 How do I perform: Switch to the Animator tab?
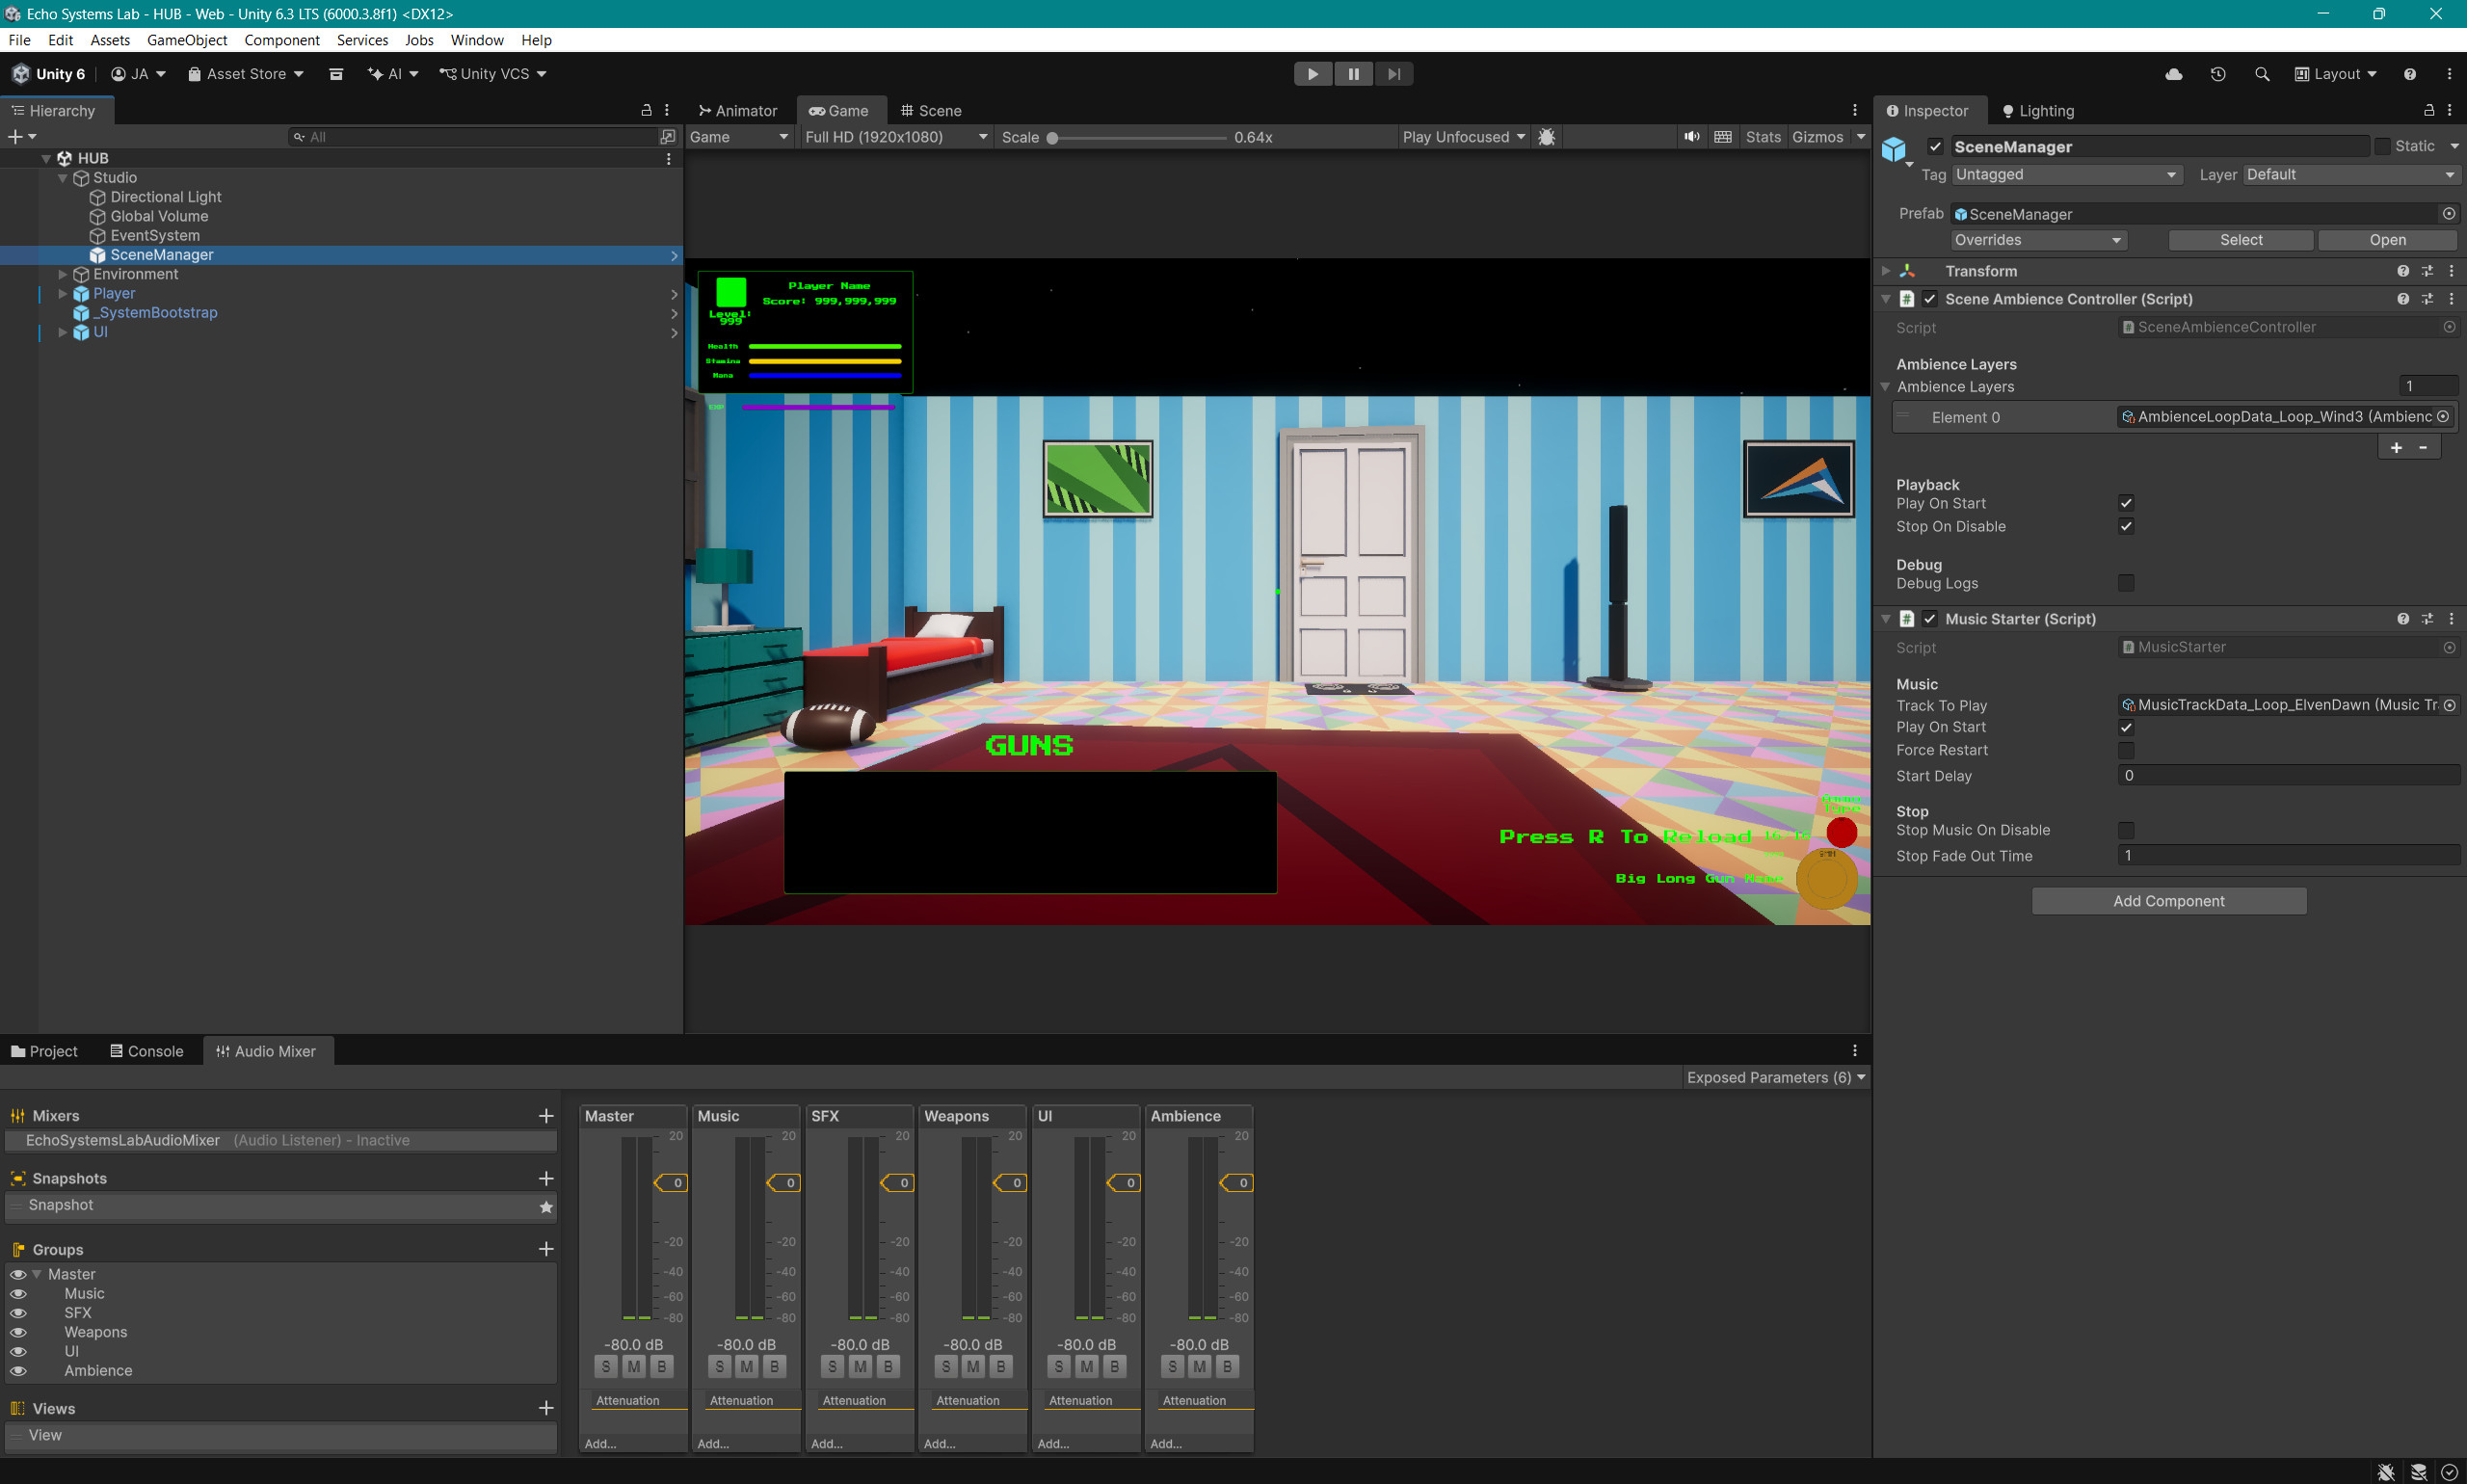[x=737, y=111]
